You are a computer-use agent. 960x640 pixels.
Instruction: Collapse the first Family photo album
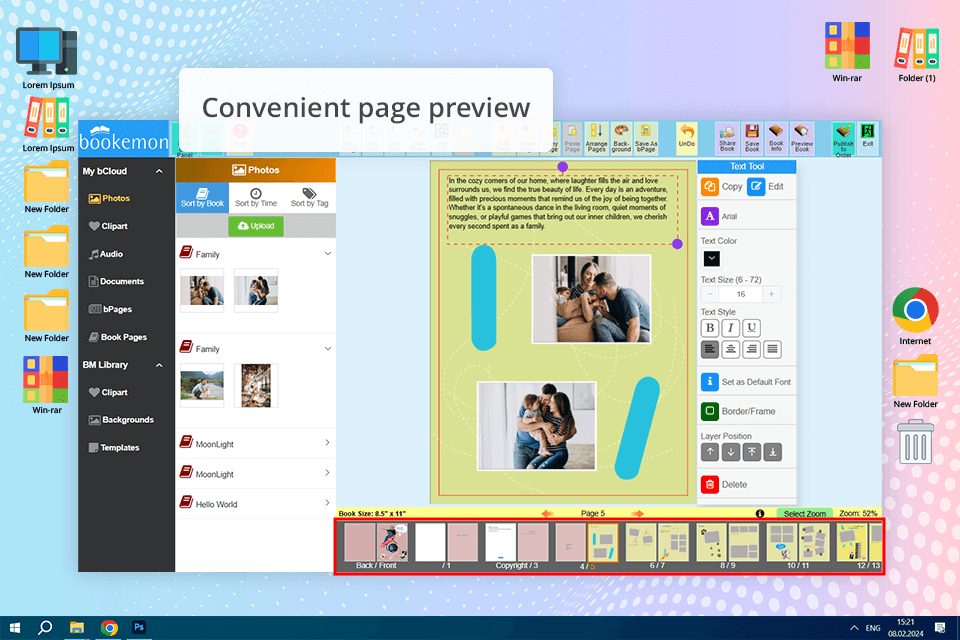[x=328, y=254]
